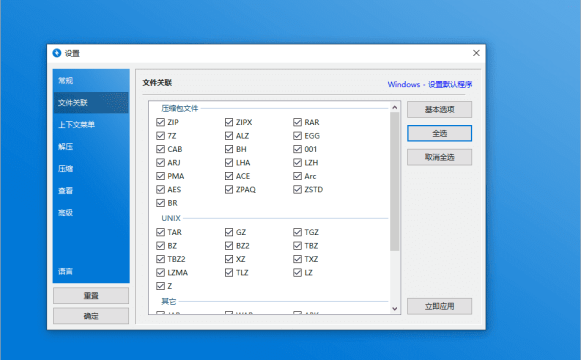
Task: Toggle the ZSTD checkbox
Action: tap(298, 190)
